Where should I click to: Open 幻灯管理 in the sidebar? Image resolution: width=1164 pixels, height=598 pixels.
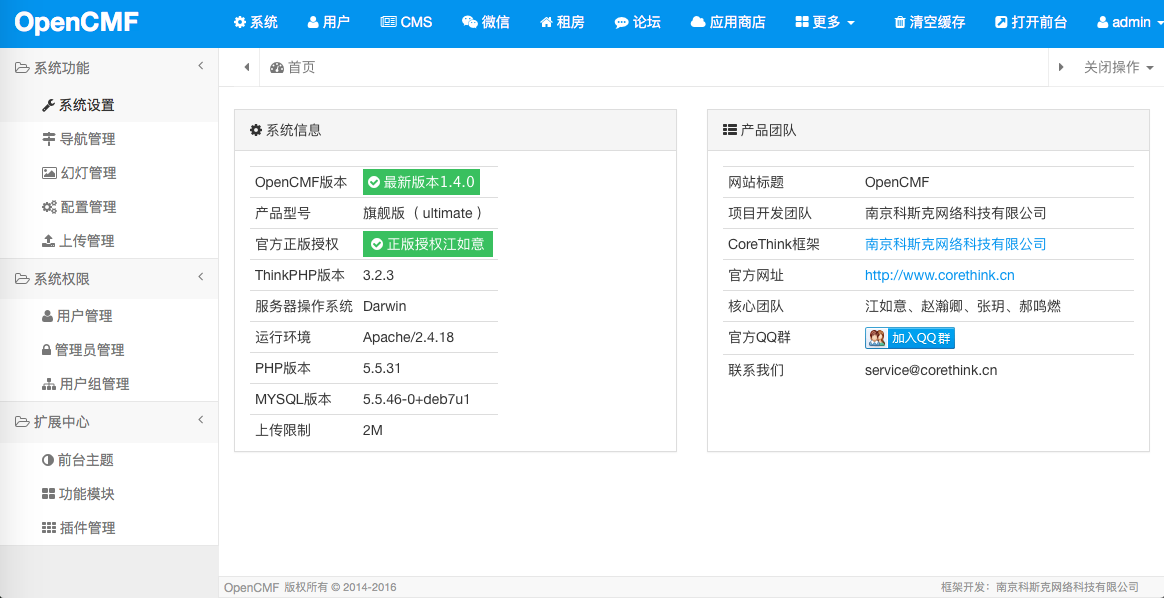pos(109,174)
